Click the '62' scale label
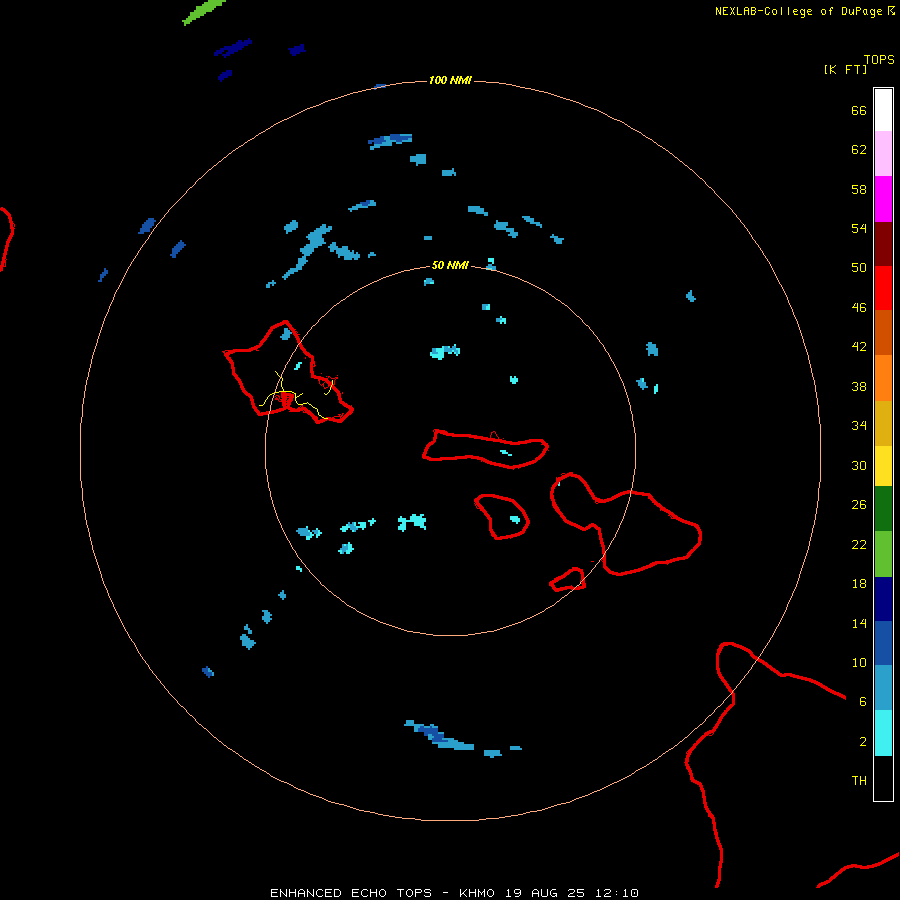The width and height of the screenshot is (900, 900). point(859,150)
